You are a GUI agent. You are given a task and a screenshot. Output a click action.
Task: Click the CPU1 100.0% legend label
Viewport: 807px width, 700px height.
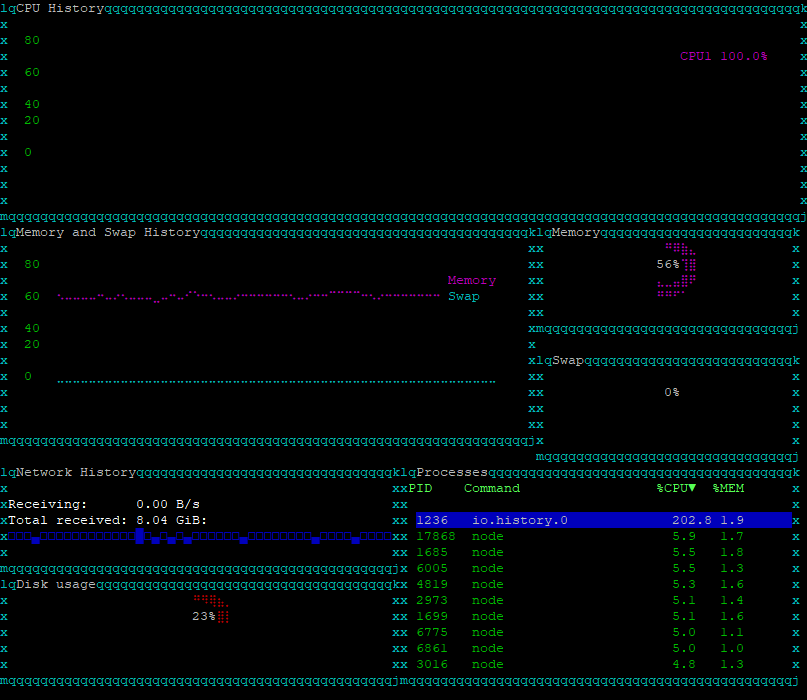pos(724,56)
